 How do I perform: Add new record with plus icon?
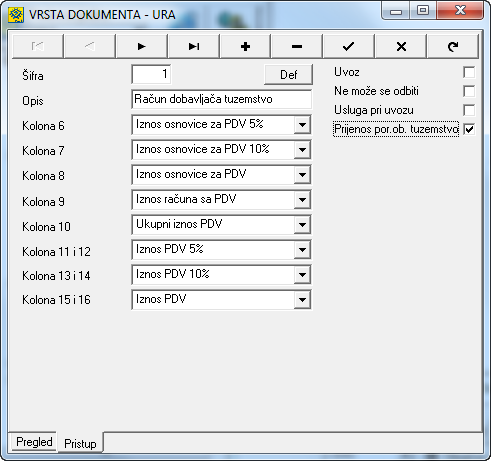coord(246,46)
